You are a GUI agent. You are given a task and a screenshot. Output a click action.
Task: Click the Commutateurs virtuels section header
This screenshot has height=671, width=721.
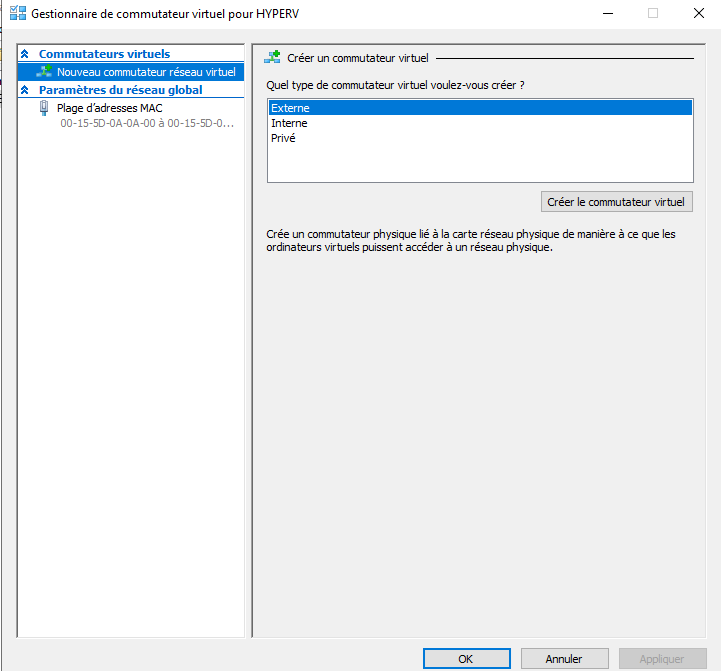click(104, 54)
